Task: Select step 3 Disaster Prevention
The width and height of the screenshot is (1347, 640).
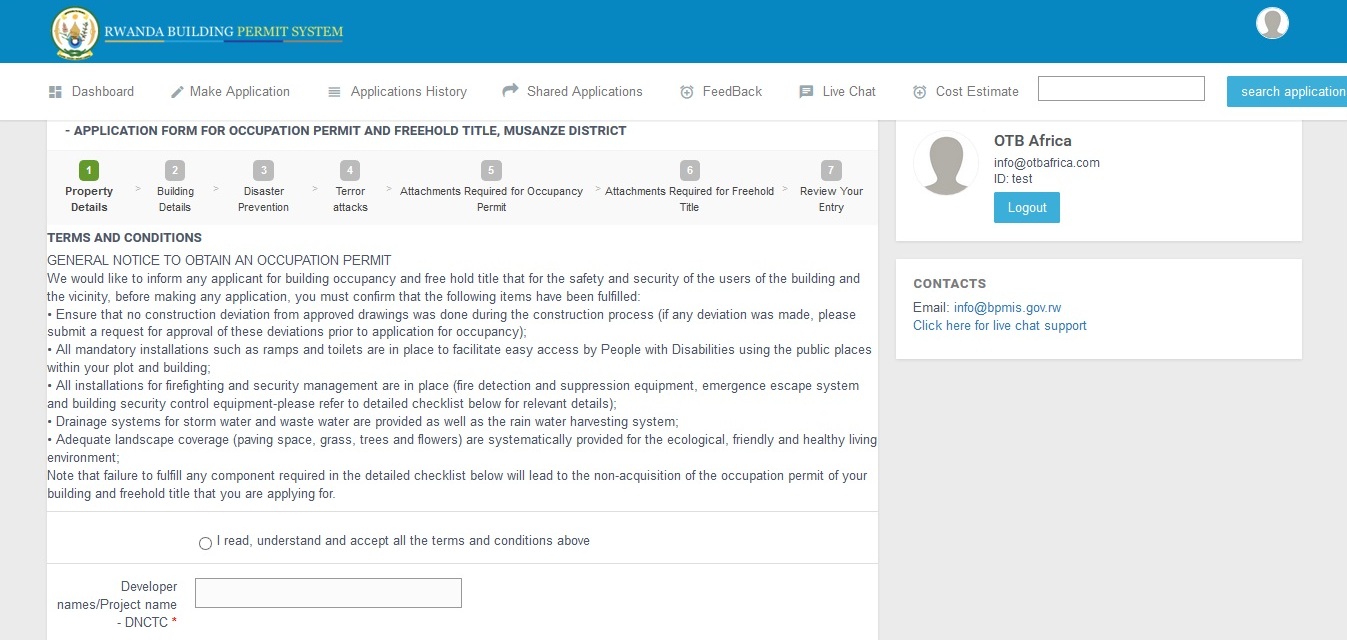Action: click(x=264, y=187)
